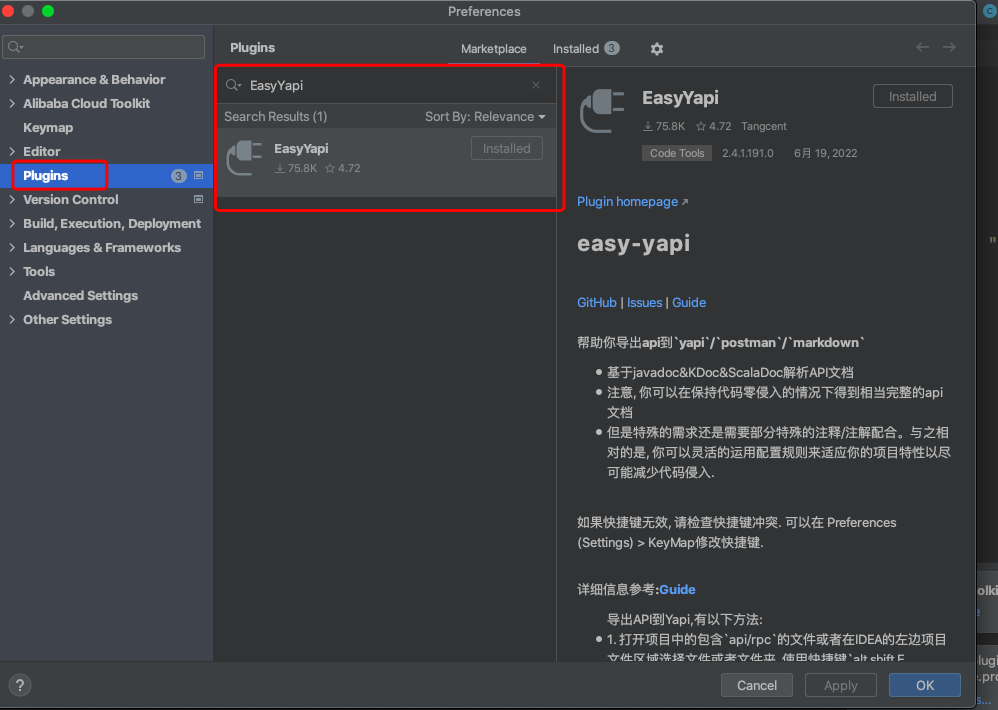Click the download count icon in details
This screenshot has width=998, height=710.
(x=647, y=126)
